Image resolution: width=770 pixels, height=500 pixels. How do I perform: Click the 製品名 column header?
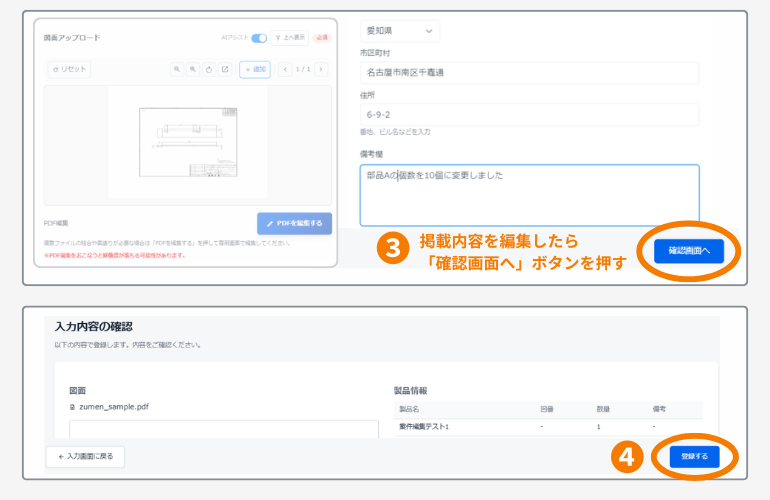409,409
